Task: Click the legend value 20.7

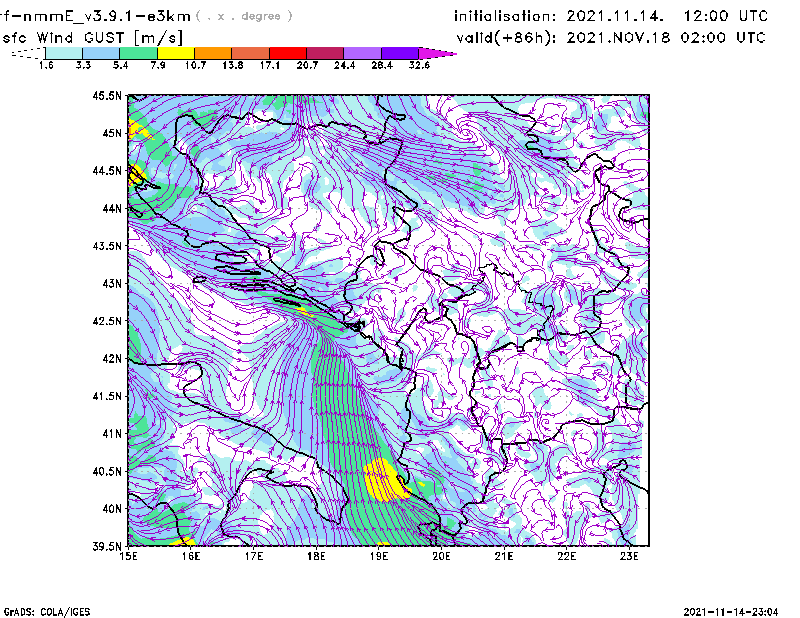Action: tap(307, 65)
